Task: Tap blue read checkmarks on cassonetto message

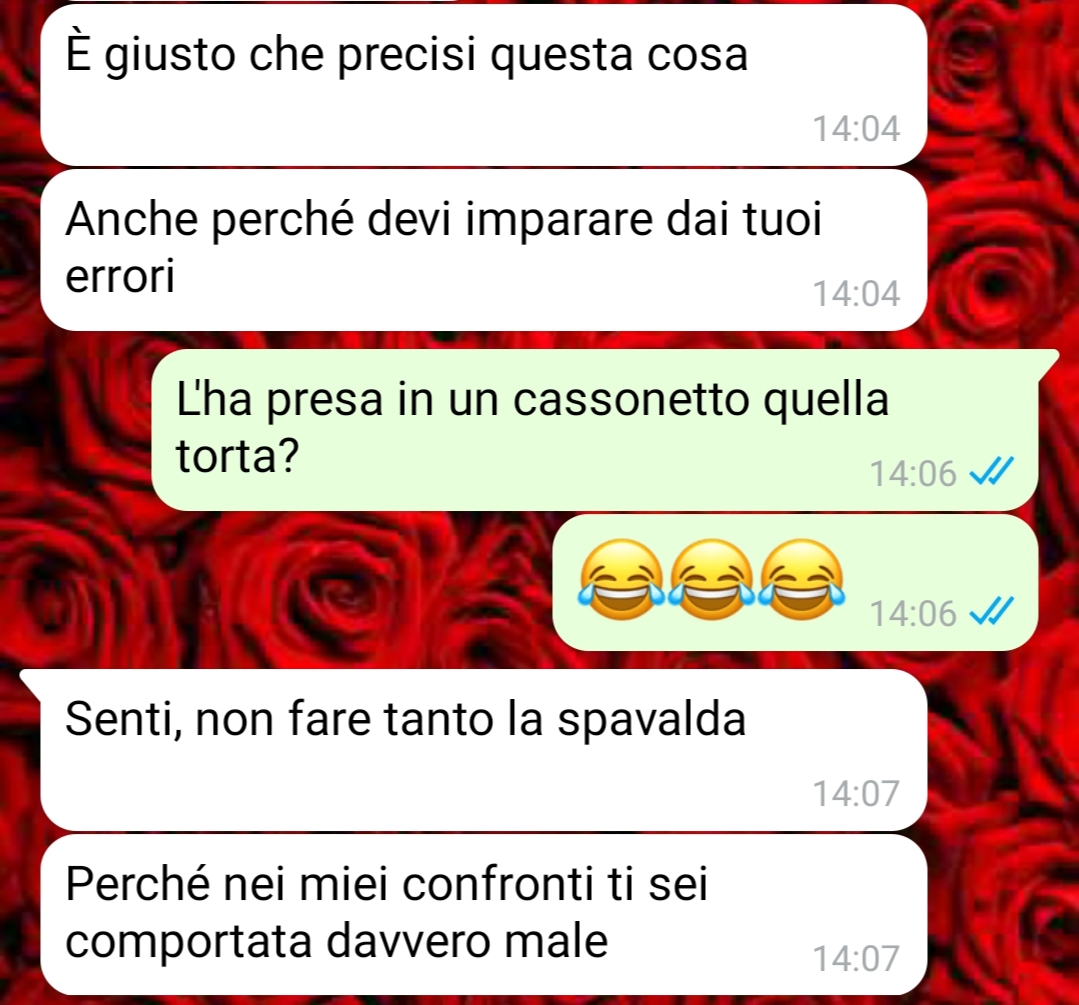Action: click(x=991, y=472)
